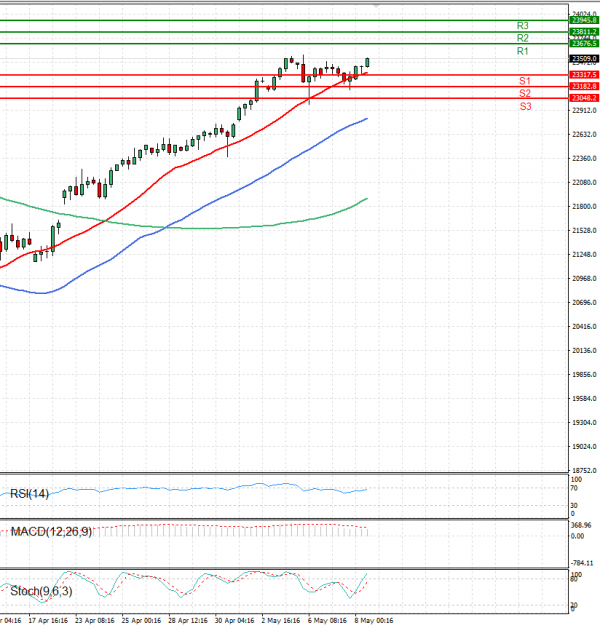
Task: Click the 30 Apr 04:16 time axis label
Action: click(234, 620)
